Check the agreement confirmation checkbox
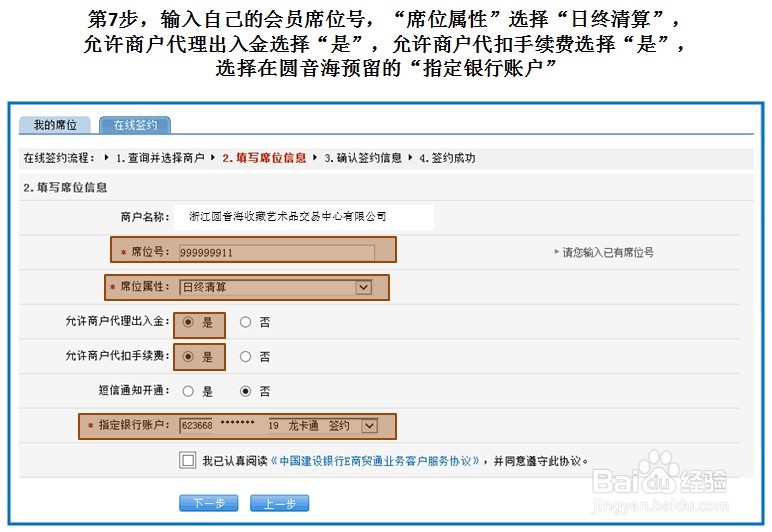 tap(188, 461)
